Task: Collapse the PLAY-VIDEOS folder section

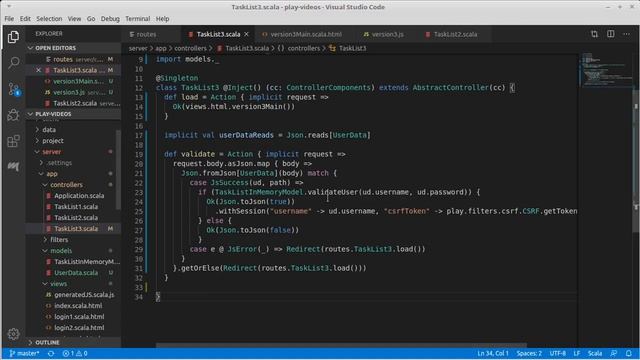Action: tap(73, 114)
